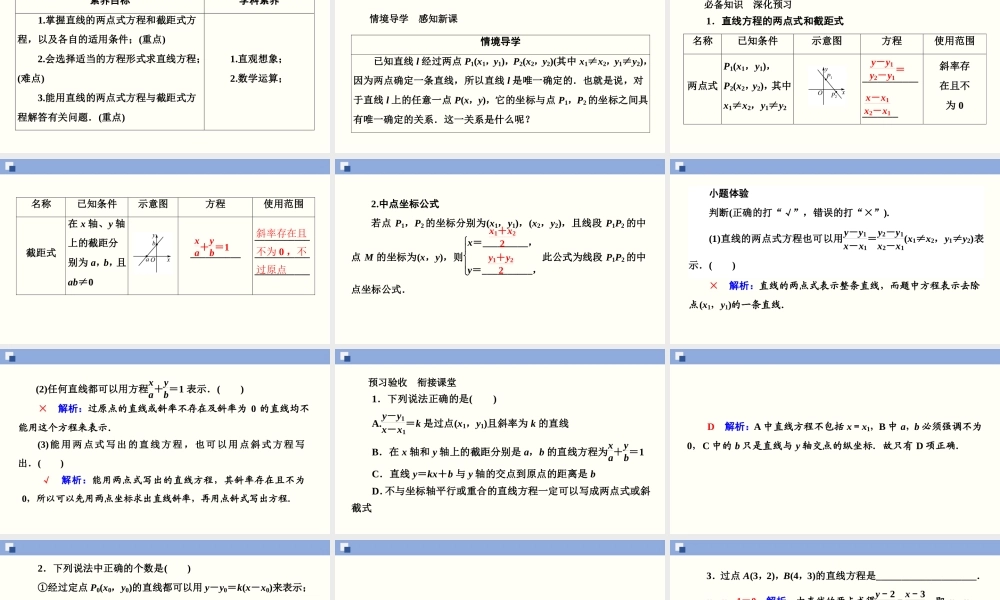Click the red formula x/a+y/b=1 in the table
This screenshot has width=1000, height=600.
212,247
